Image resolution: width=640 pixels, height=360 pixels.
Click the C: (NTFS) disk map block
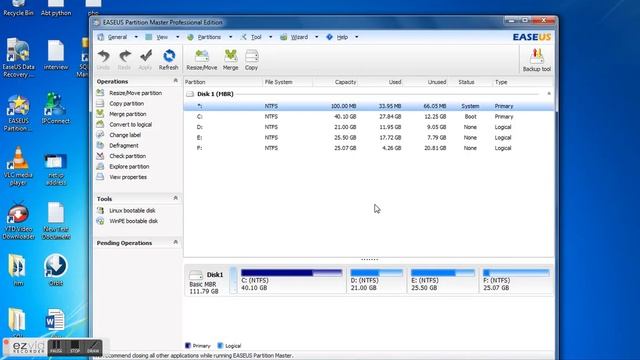tap(291, 280)
